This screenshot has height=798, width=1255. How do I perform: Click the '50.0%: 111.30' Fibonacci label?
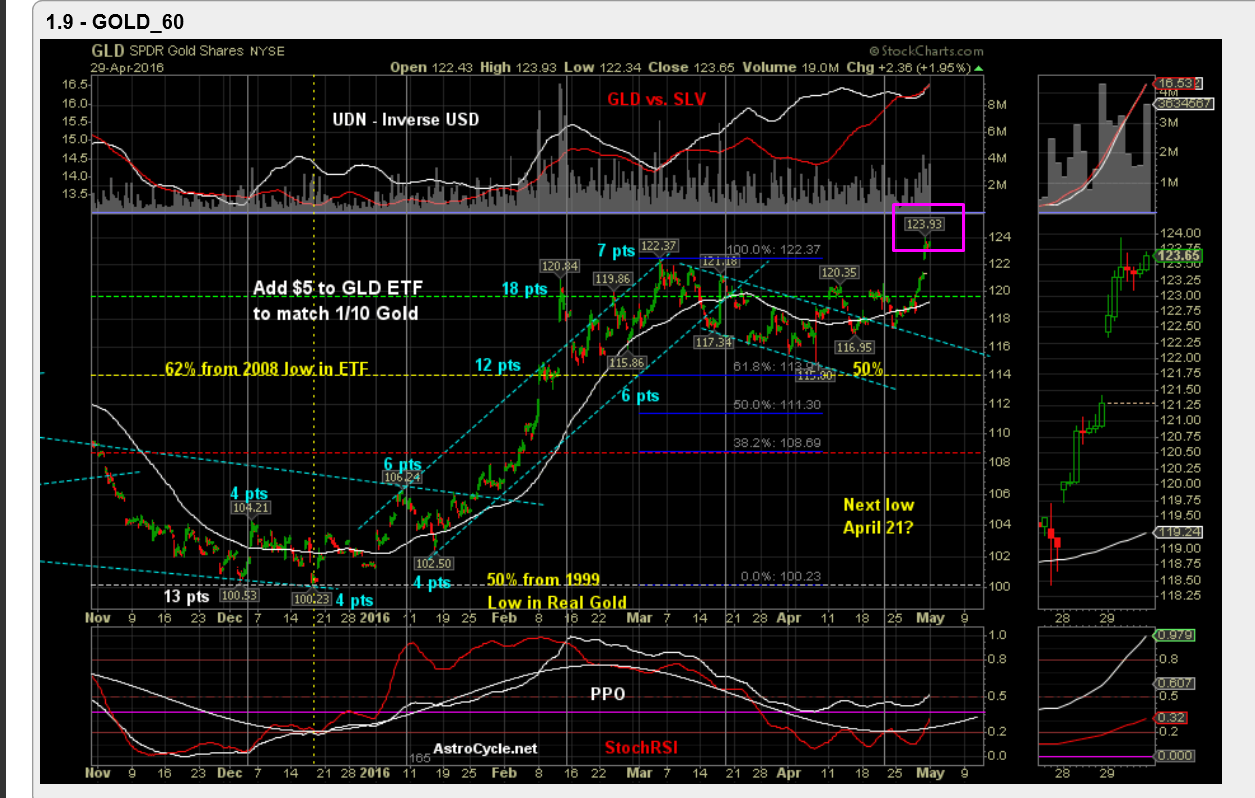tap(778, 403)
